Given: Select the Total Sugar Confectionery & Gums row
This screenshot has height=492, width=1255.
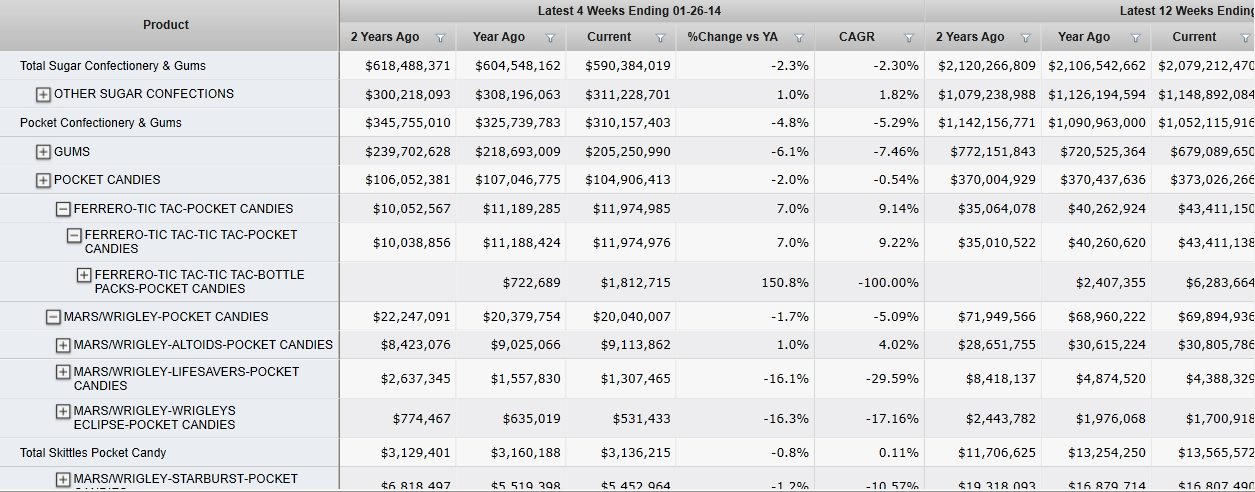Looking at the screenshot, I should click(x=113, y=66).
